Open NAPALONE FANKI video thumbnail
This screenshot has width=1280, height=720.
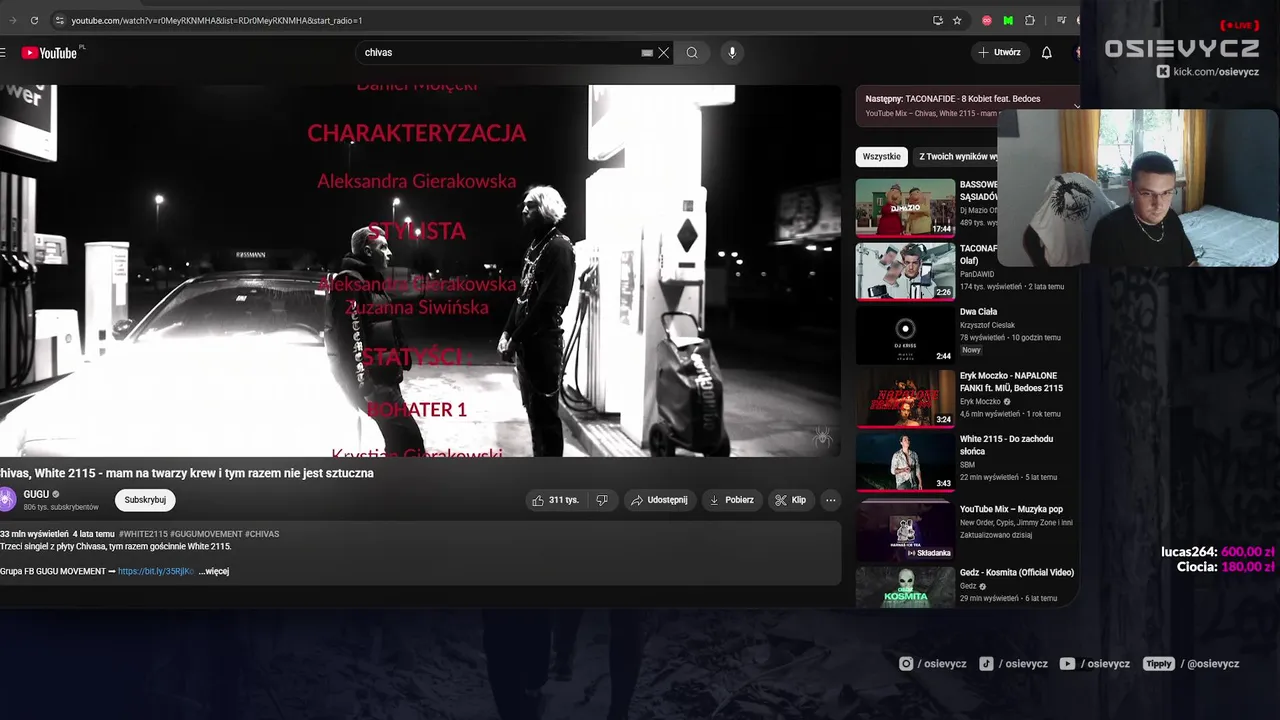point(905,398)
